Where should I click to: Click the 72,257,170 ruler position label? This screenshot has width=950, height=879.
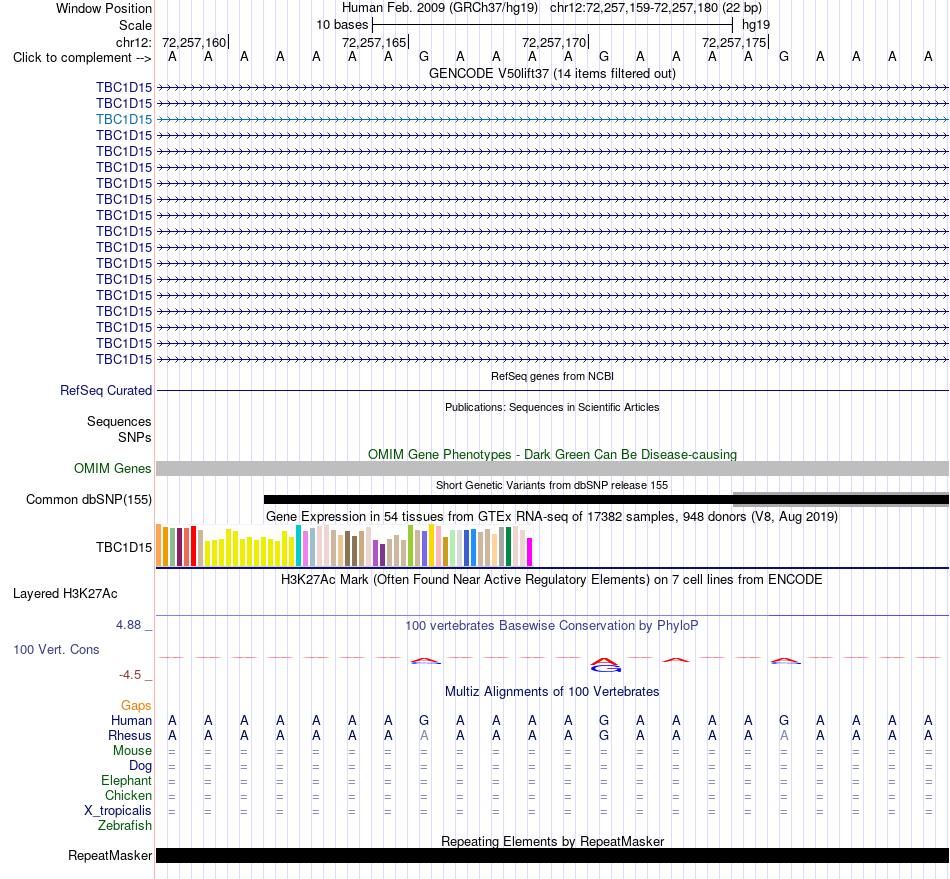click(554, 42)
